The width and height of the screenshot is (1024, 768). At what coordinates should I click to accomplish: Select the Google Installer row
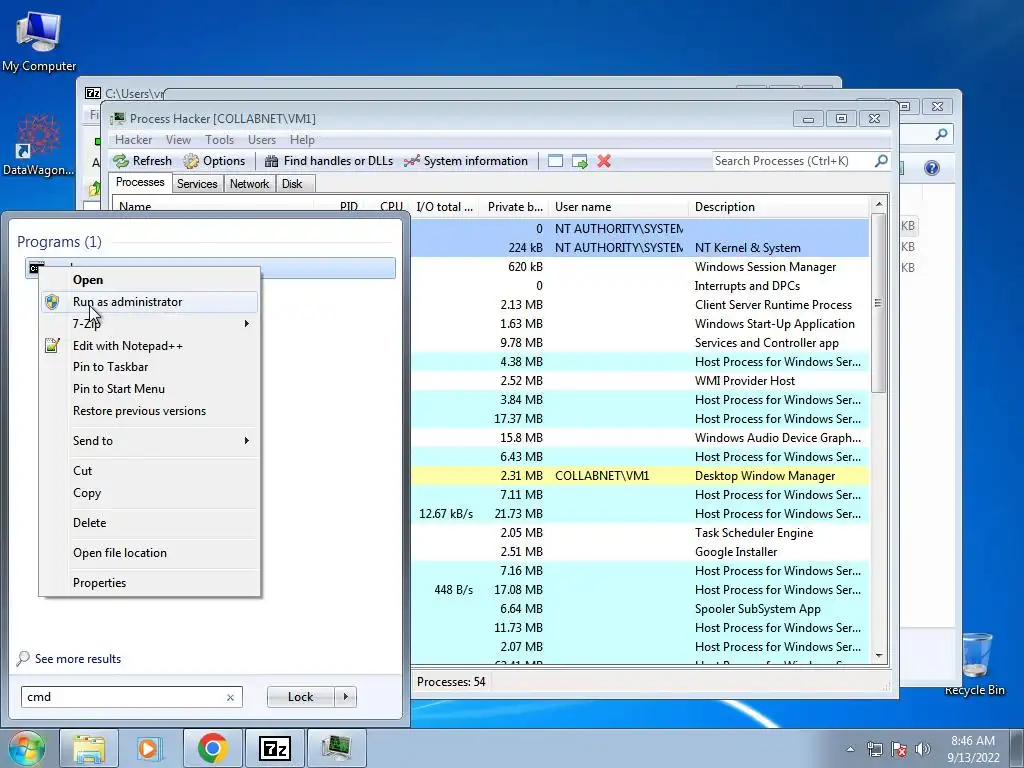pyautogui.click(x=640, y=552)
